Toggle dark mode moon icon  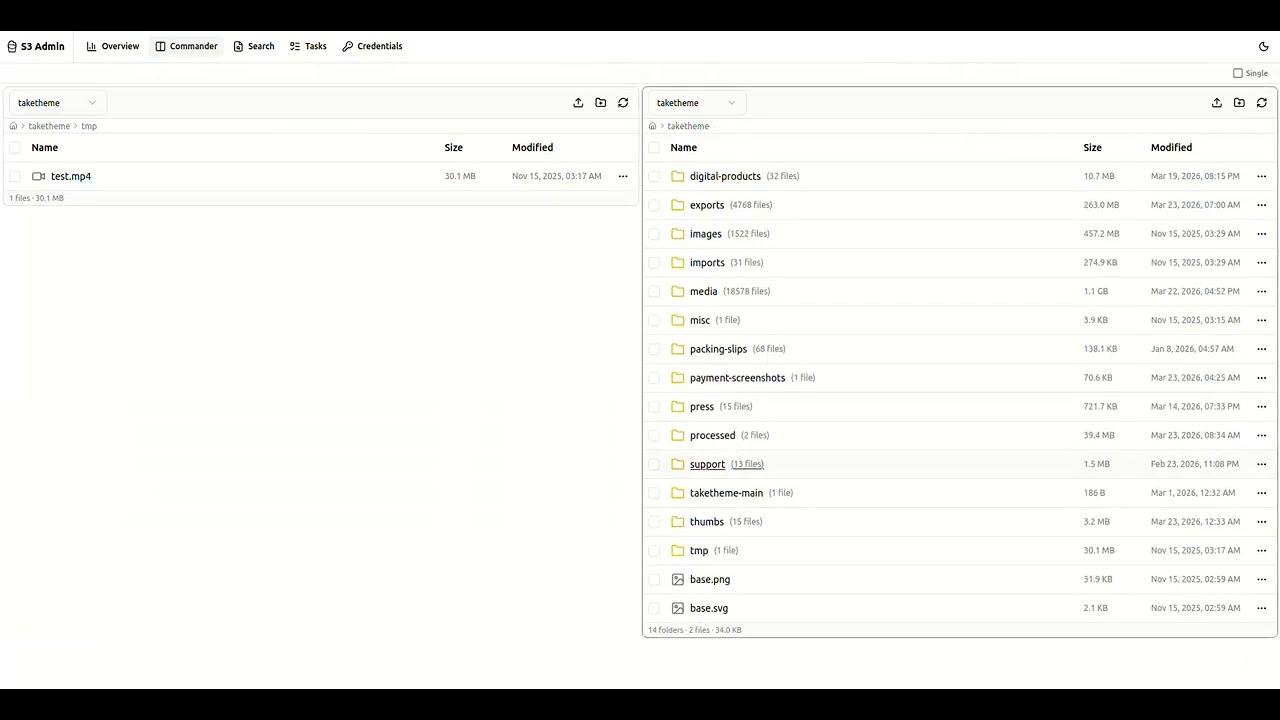(1263, 46)
